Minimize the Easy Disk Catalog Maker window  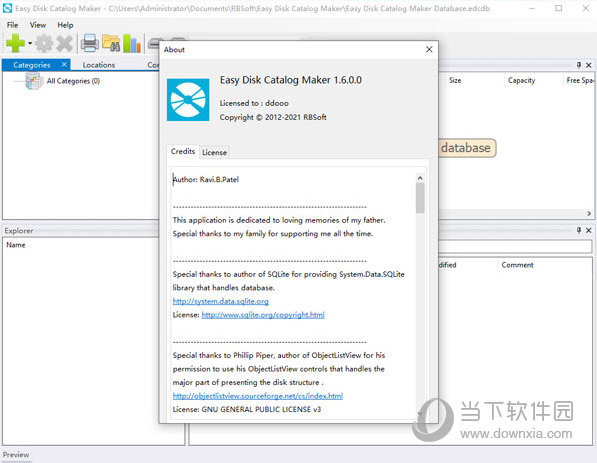click(x=532, y=8)
